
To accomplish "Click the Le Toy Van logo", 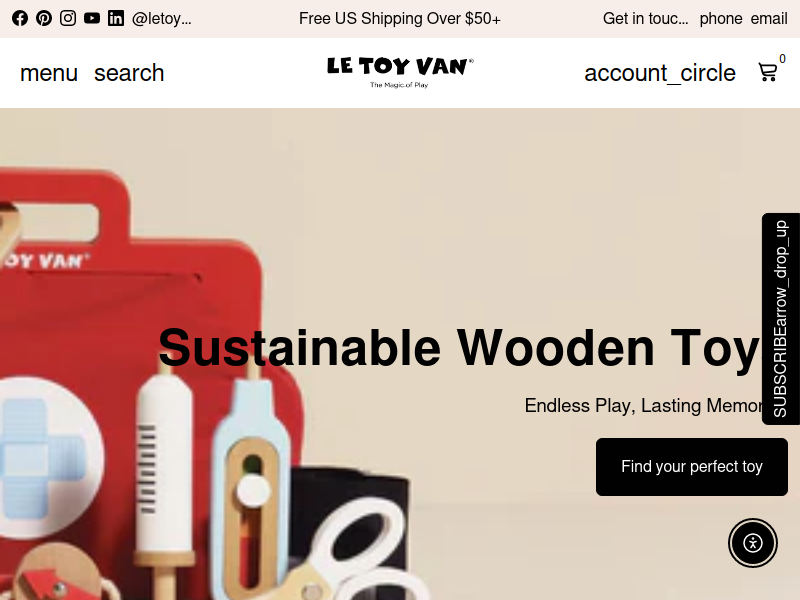I will click(400, 72).
